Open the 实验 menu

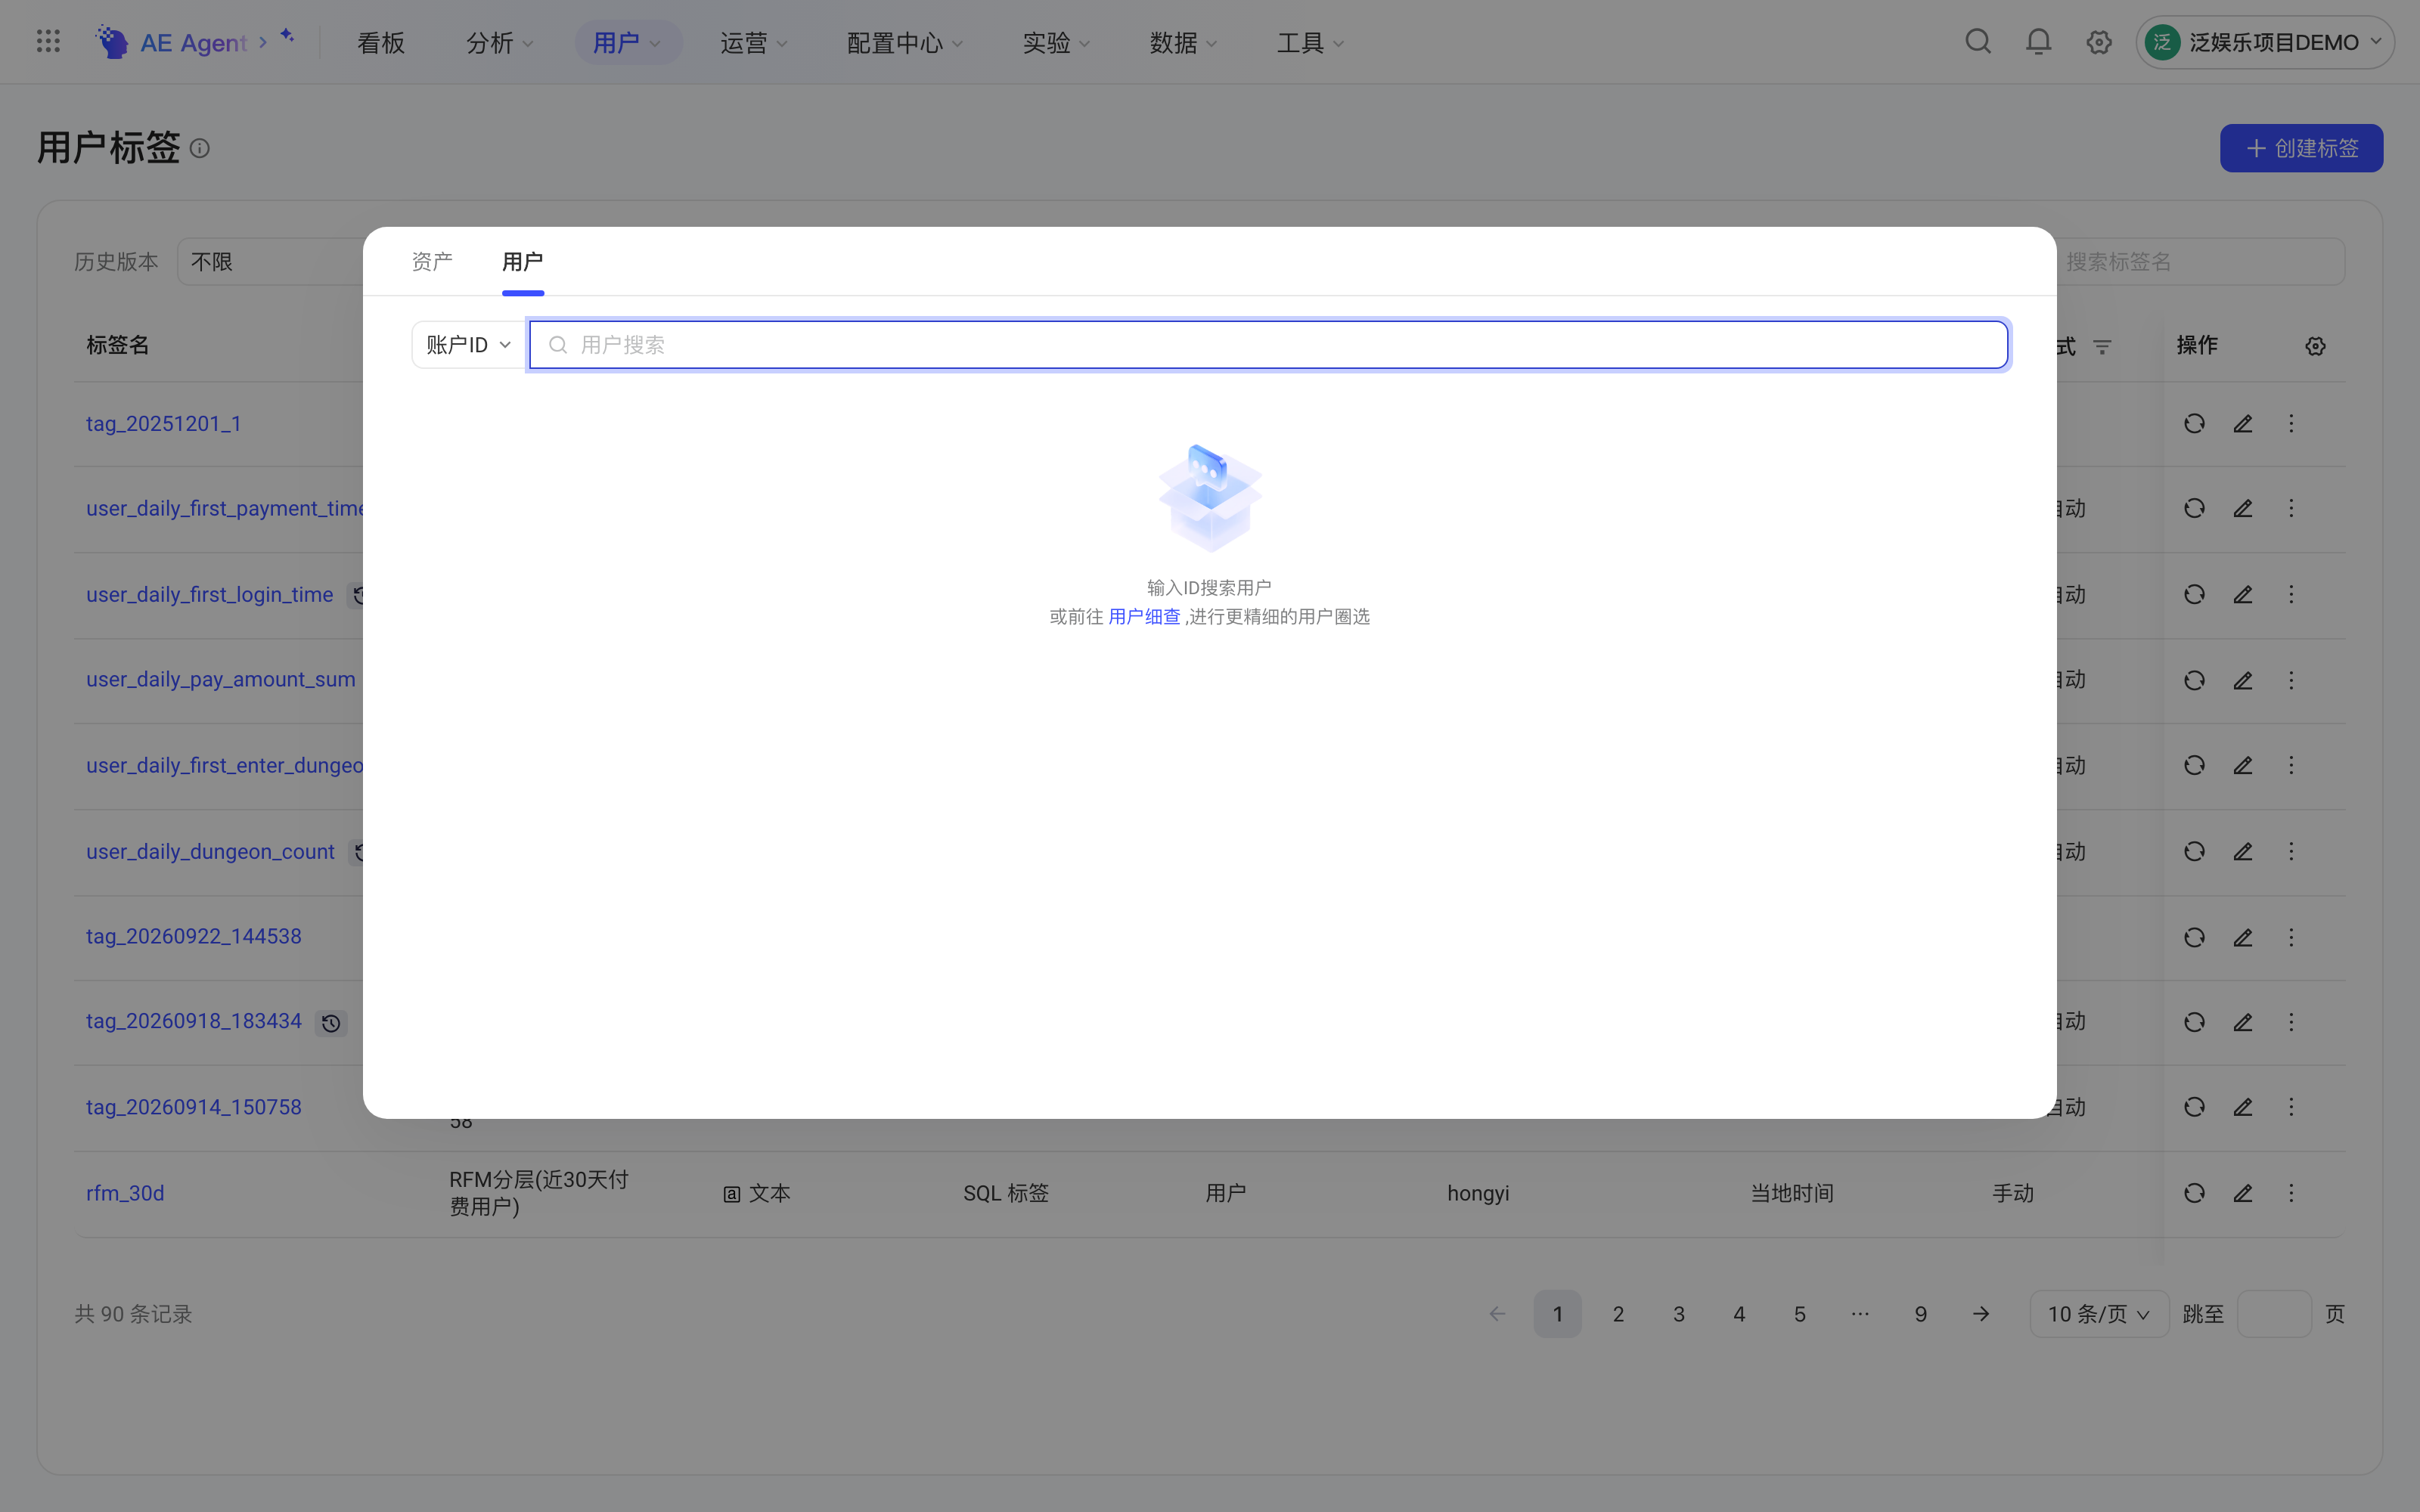click(1056, 43)
